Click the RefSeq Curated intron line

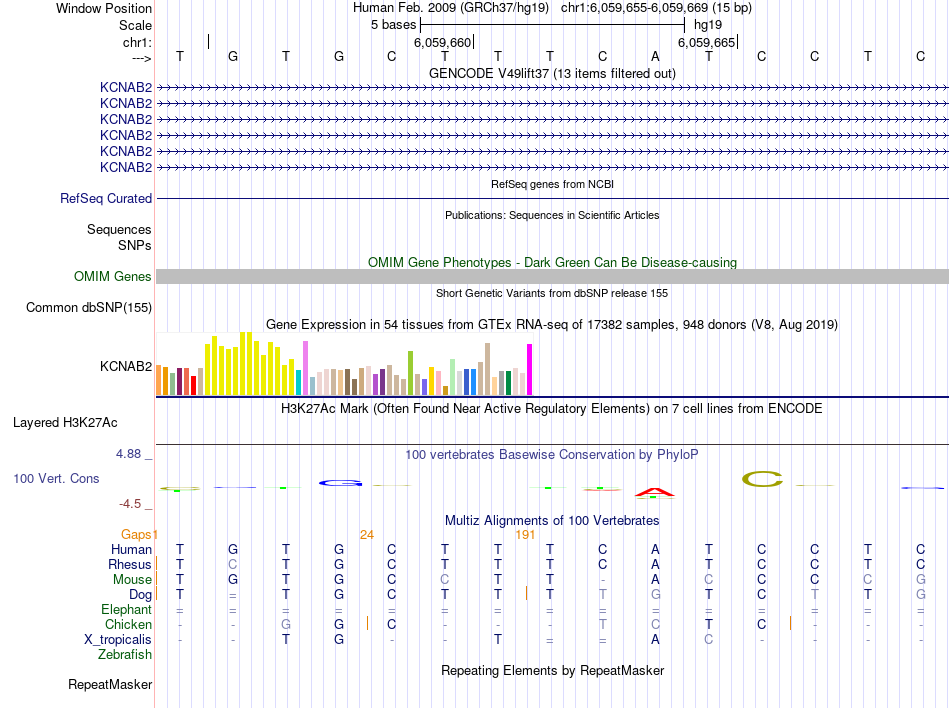coord(552,199)
